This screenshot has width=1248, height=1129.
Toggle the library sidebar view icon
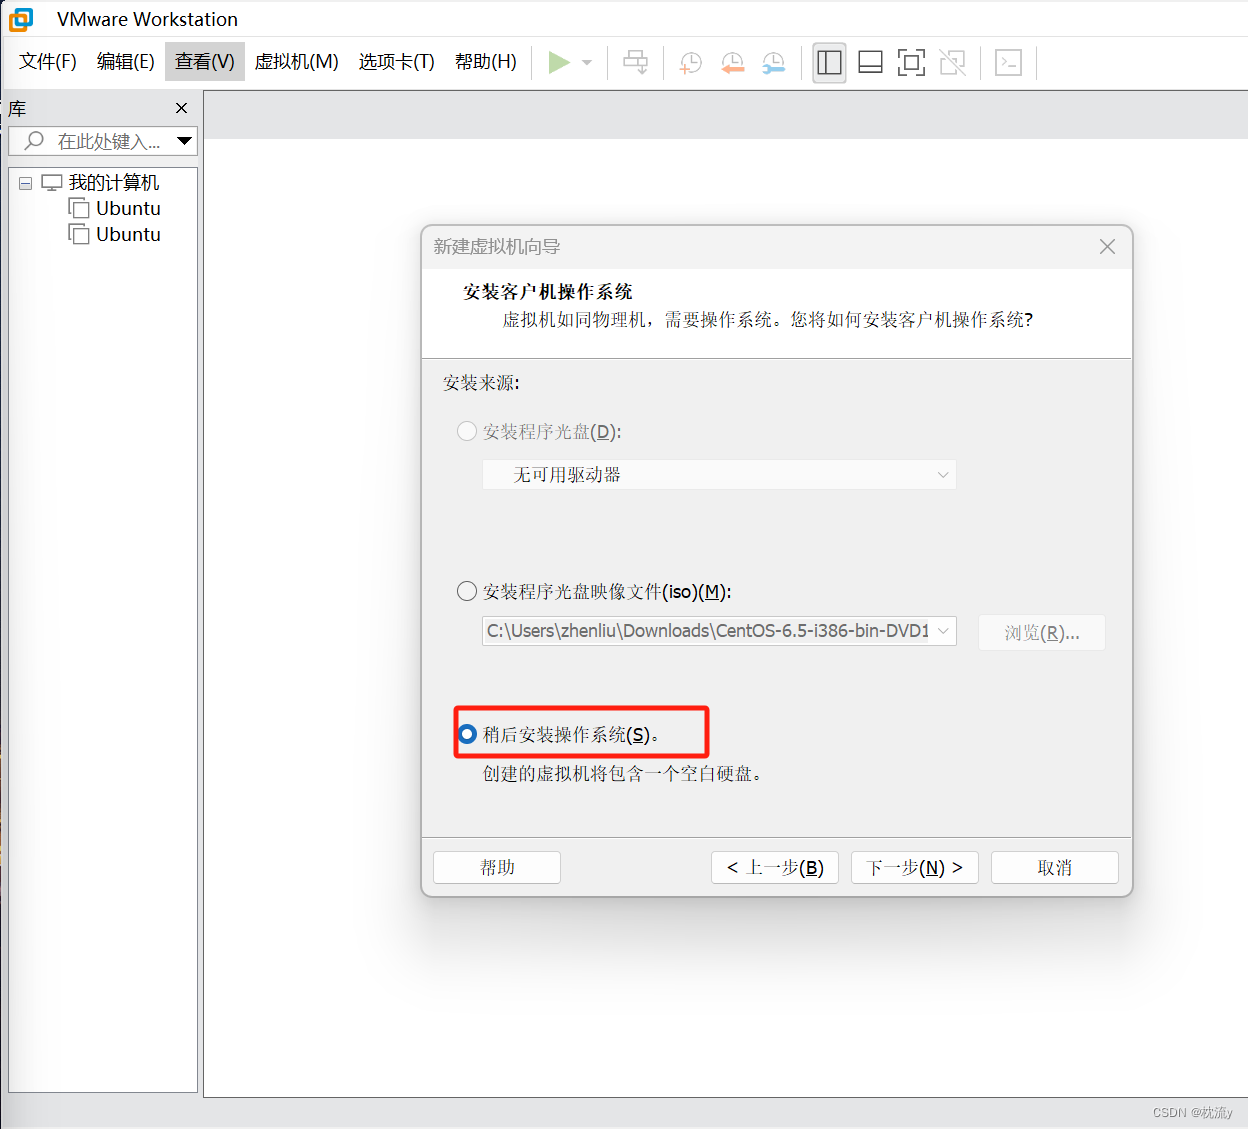[829, 63]
